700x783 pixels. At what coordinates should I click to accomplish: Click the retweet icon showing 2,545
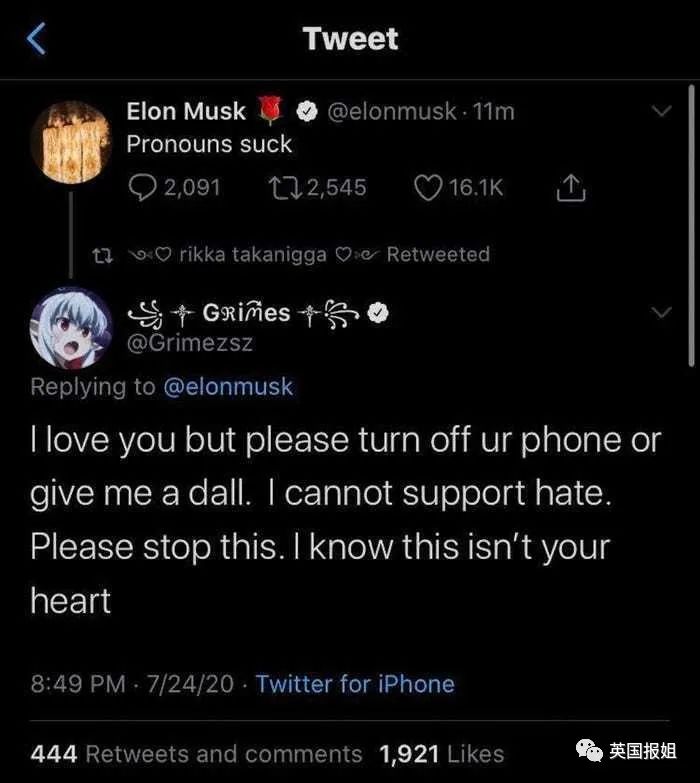pyautogui.click(x=281, y=187)
